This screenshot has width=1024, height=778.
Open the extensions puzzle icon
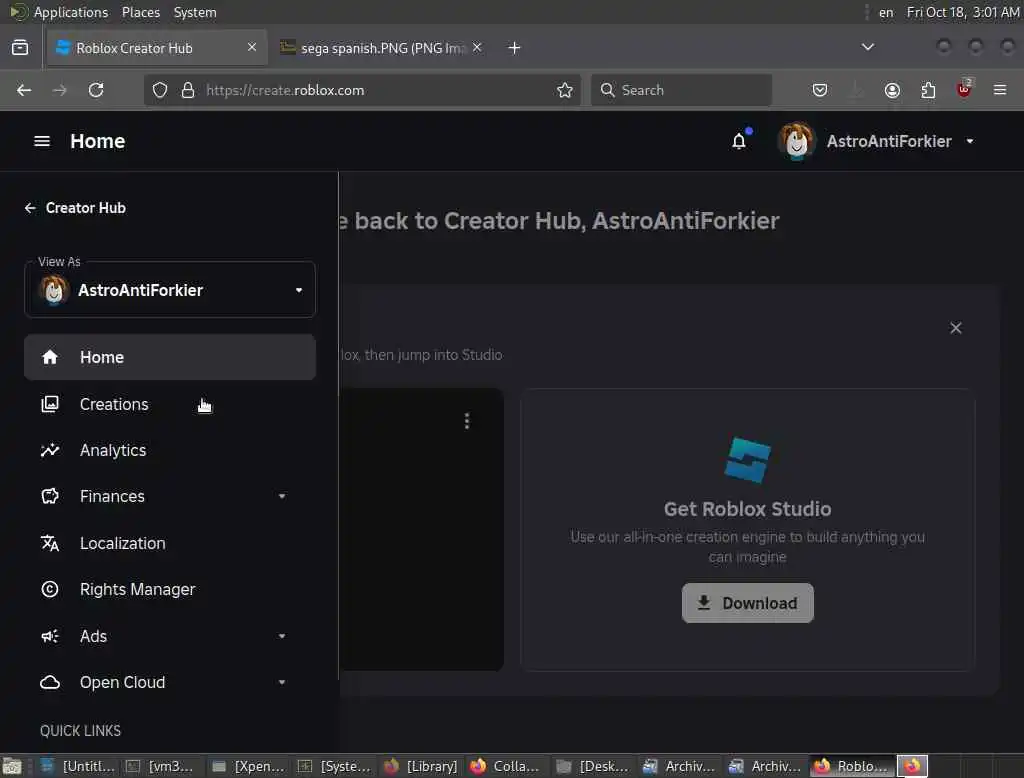(928, 90)
